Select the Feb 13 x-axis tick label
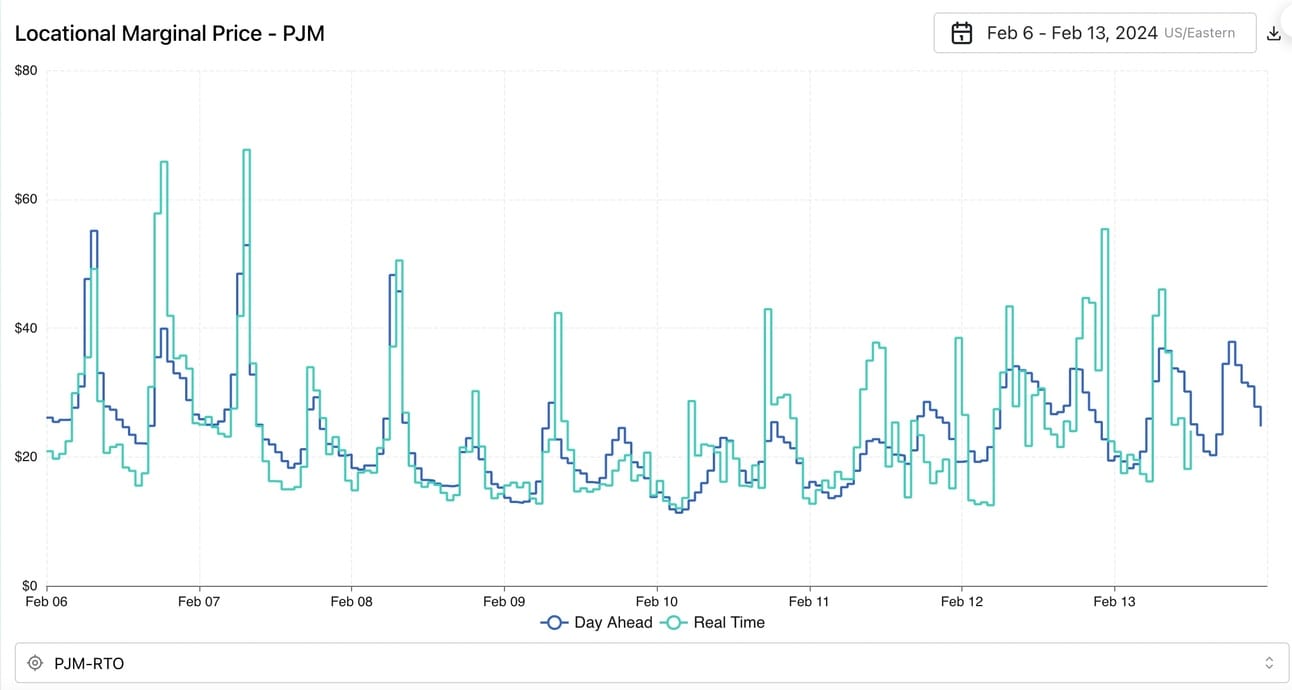 (x=1114, y=601)
